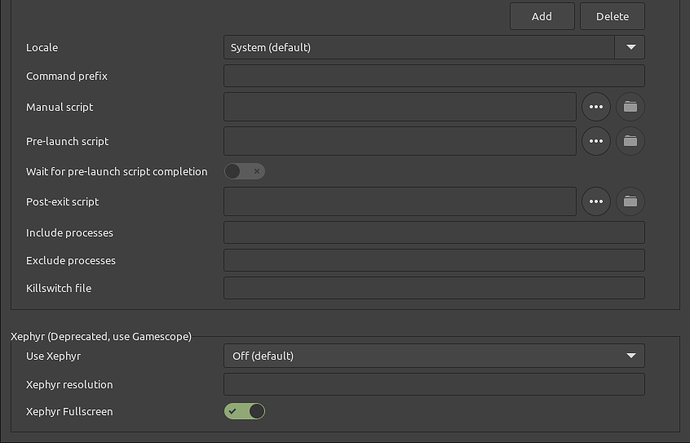Click the Locale dropdown arrow button
The width and height of the screenshot is (690, 443).
[630, 47]
